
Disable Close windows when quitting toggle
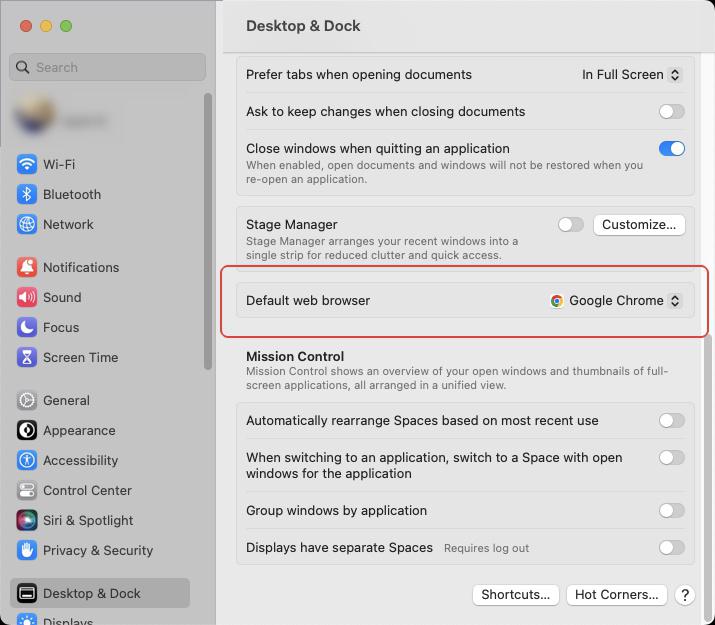point(671,149)
